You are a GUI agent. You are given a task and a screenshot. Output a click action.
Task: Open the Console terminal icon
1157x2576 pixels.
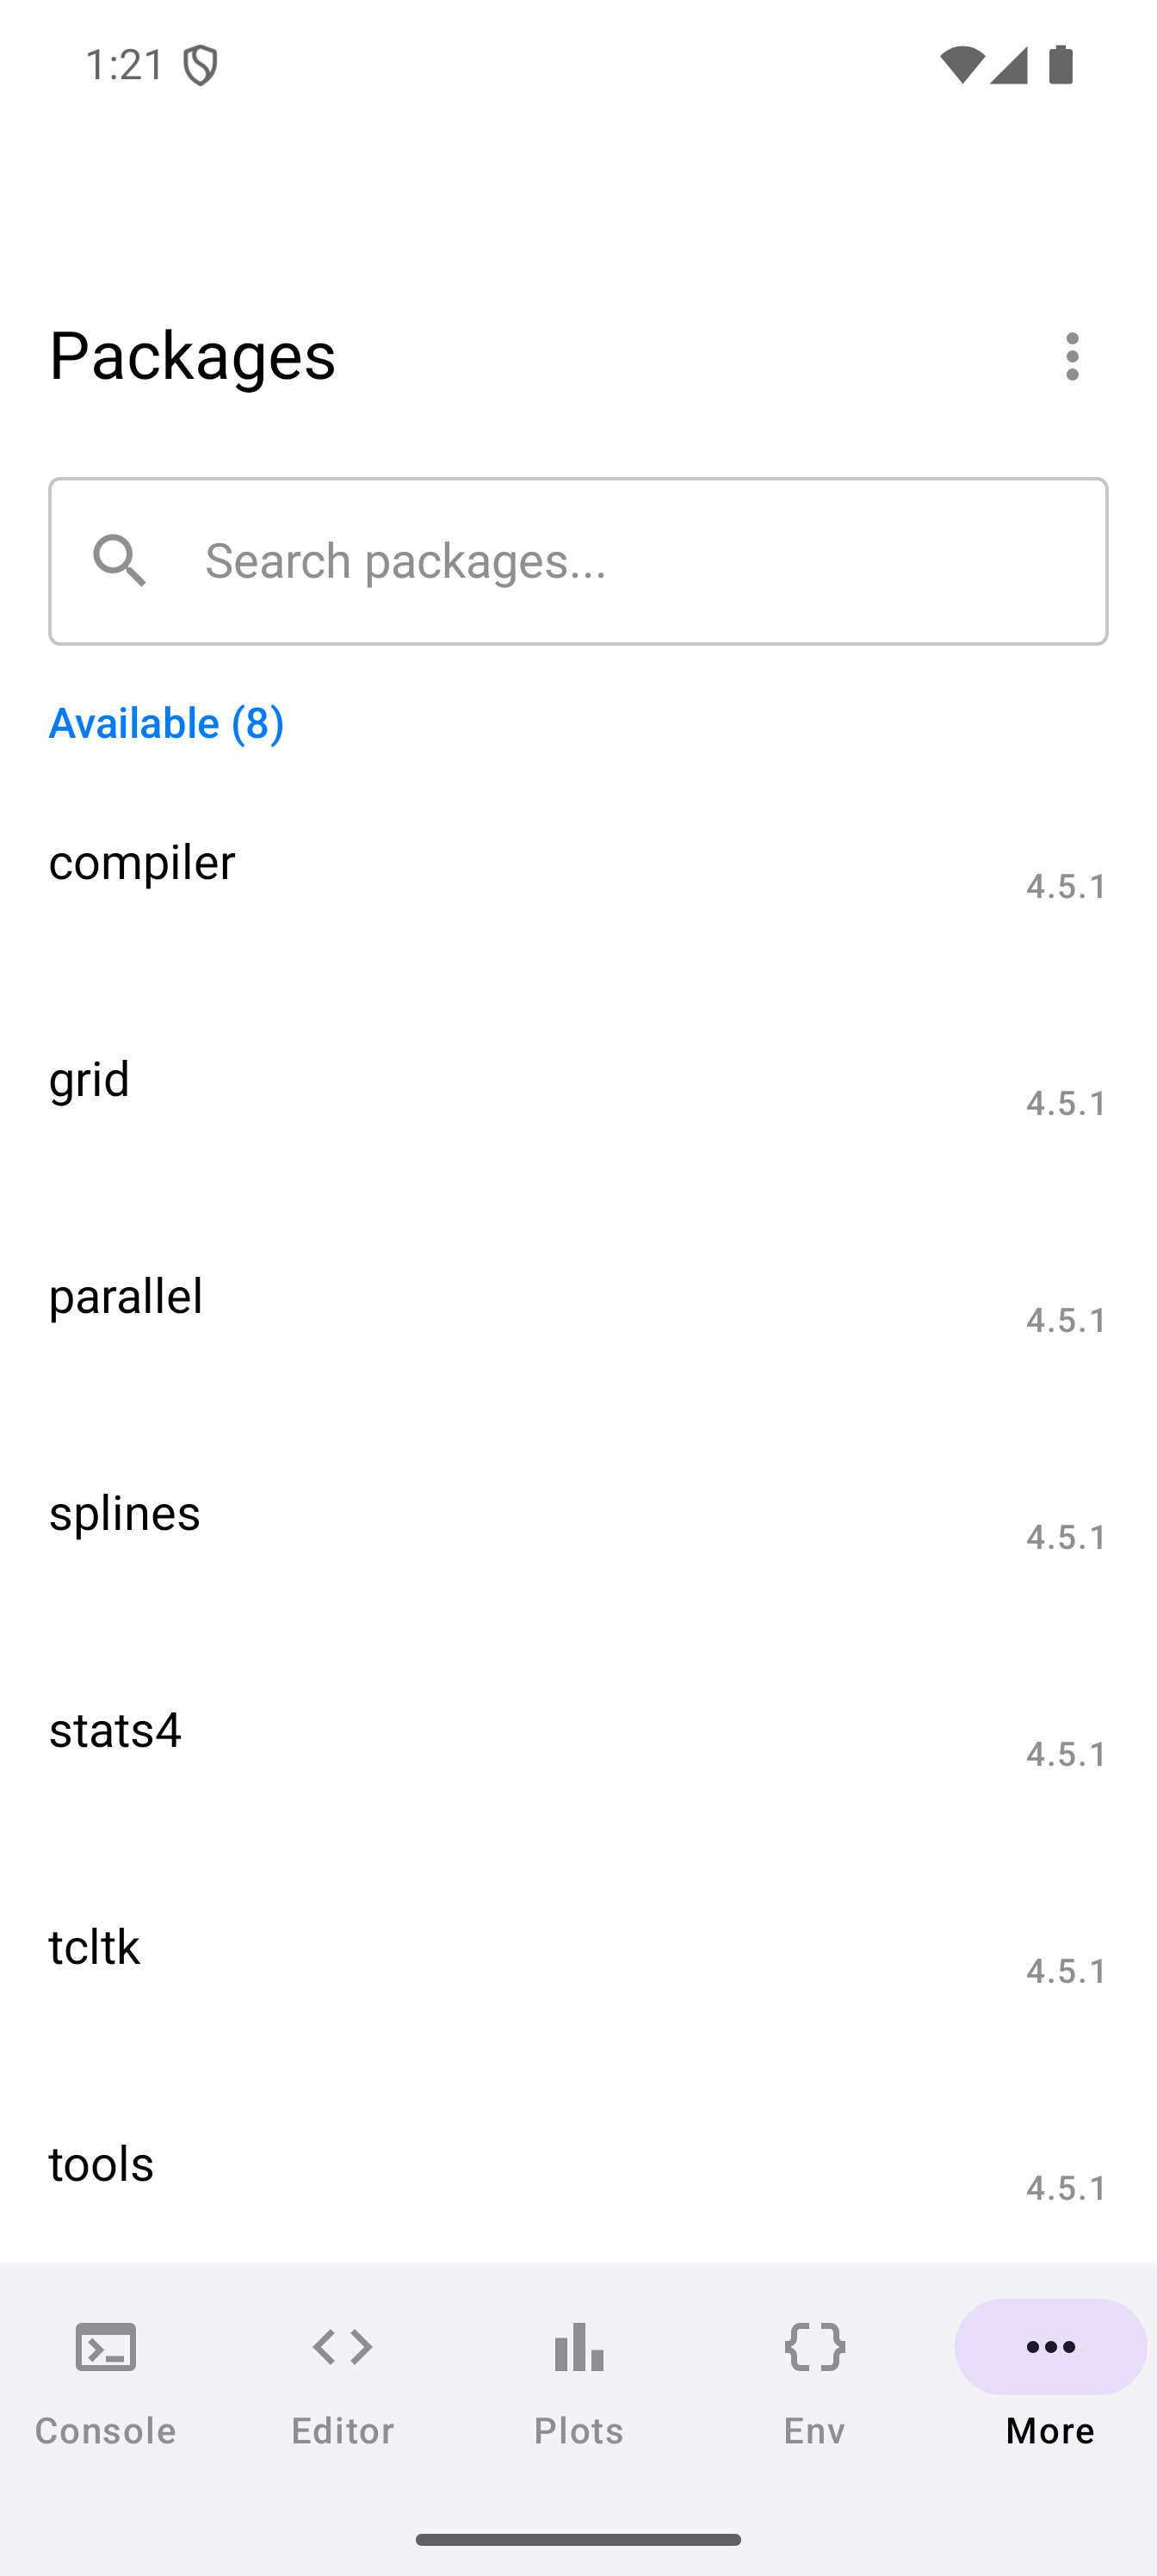[105, 2346]
